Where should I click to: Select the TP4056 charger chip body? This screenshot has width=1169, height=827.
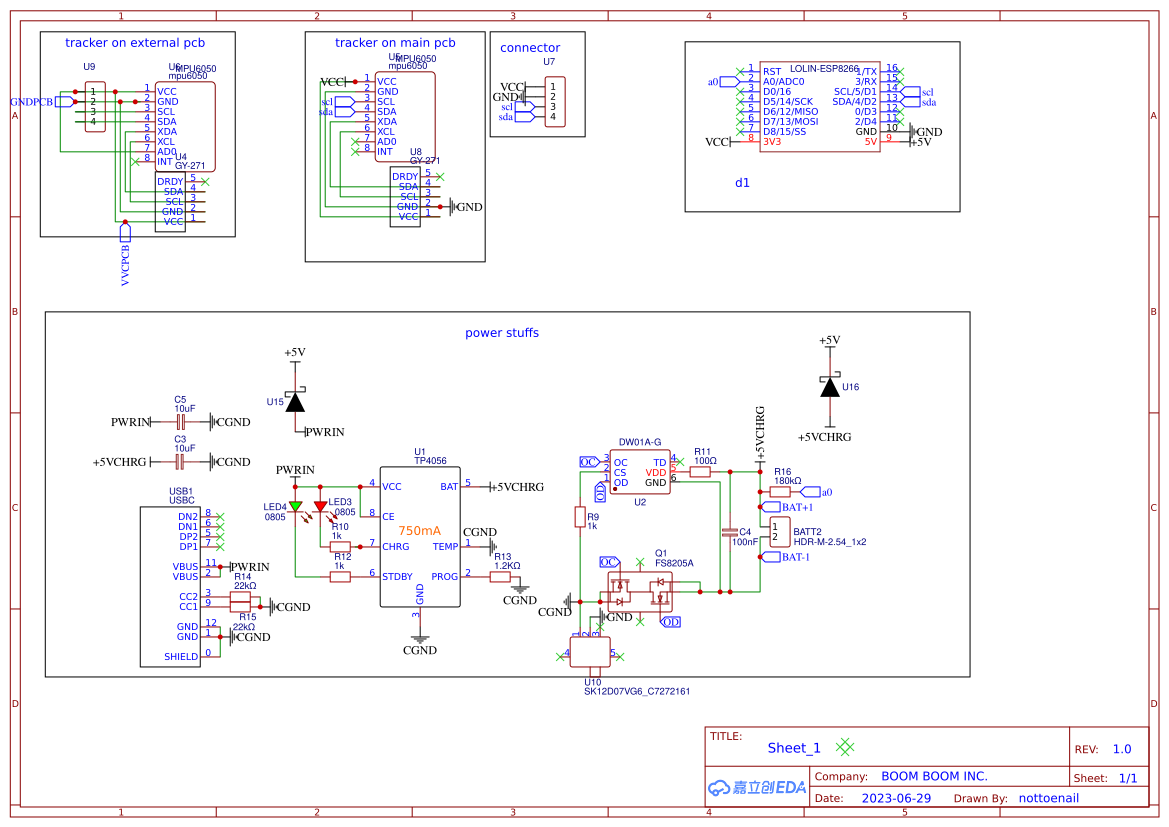pyautogui.click(x=419, y=536)
